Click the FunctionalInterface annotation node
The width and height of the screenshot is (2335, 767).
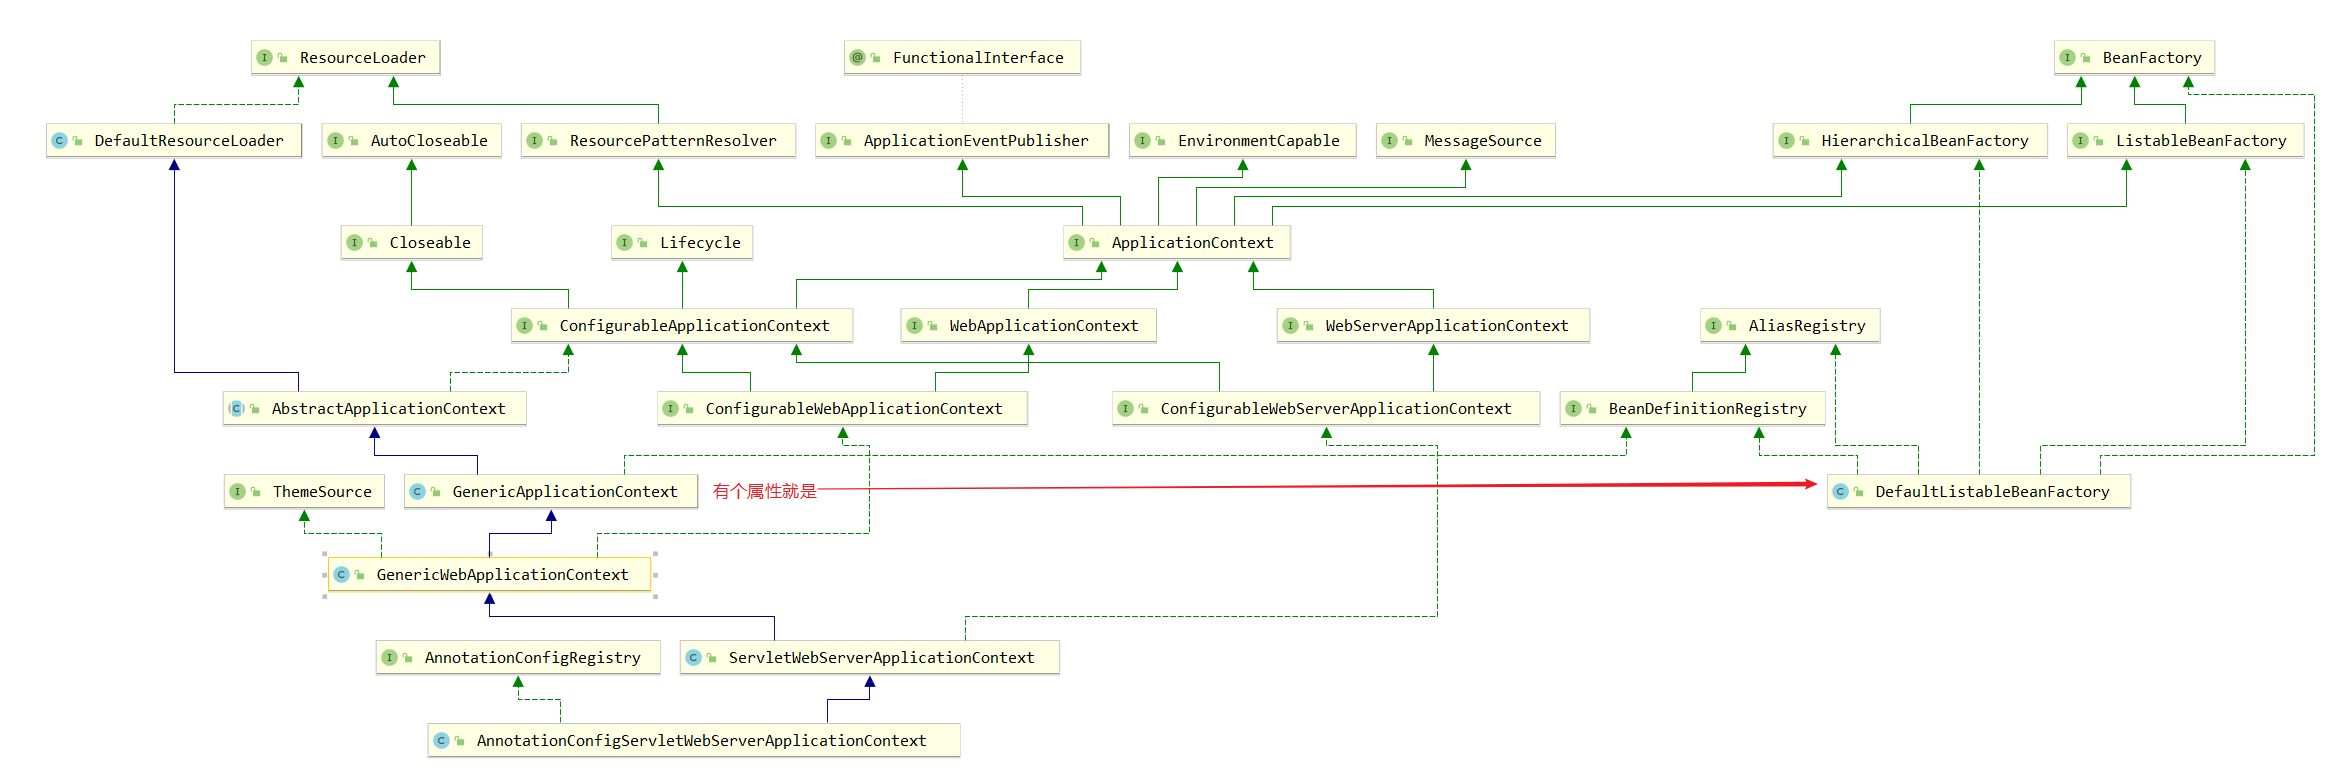962,58
